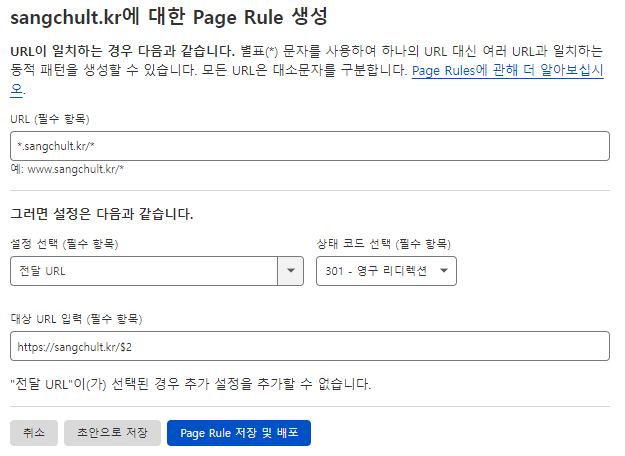Click Page Rule 저장 및 배포 button
625x456 pixels.
click(239, 433)
